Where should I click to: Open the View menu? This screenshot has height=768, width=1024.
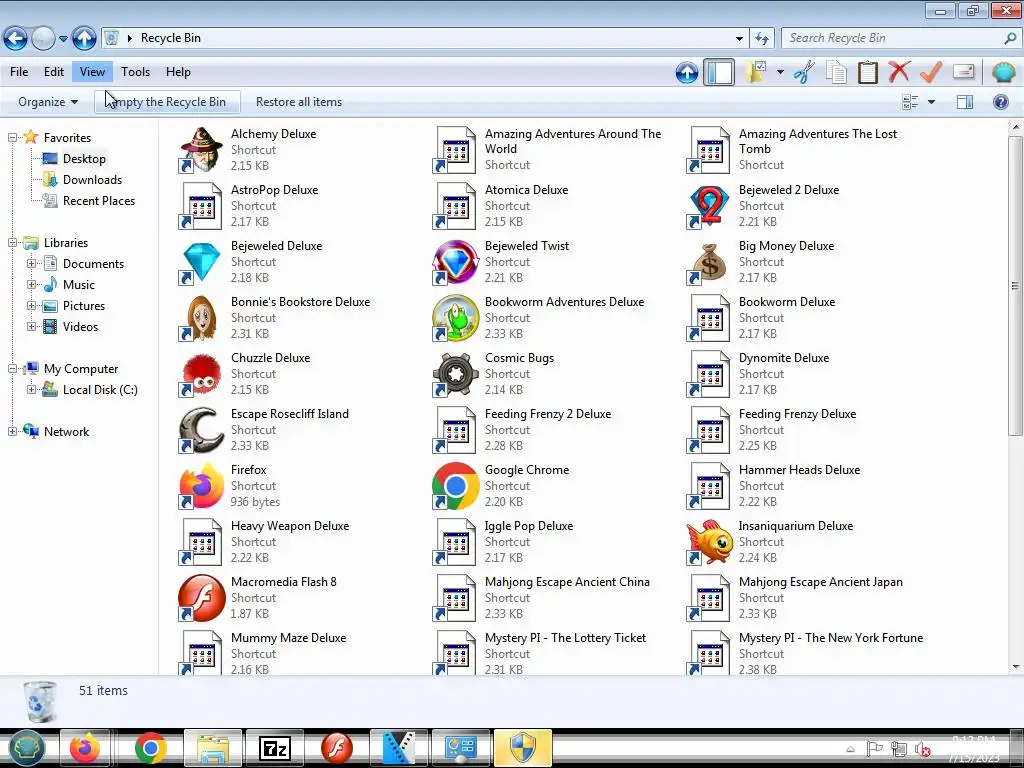(92, 72)
